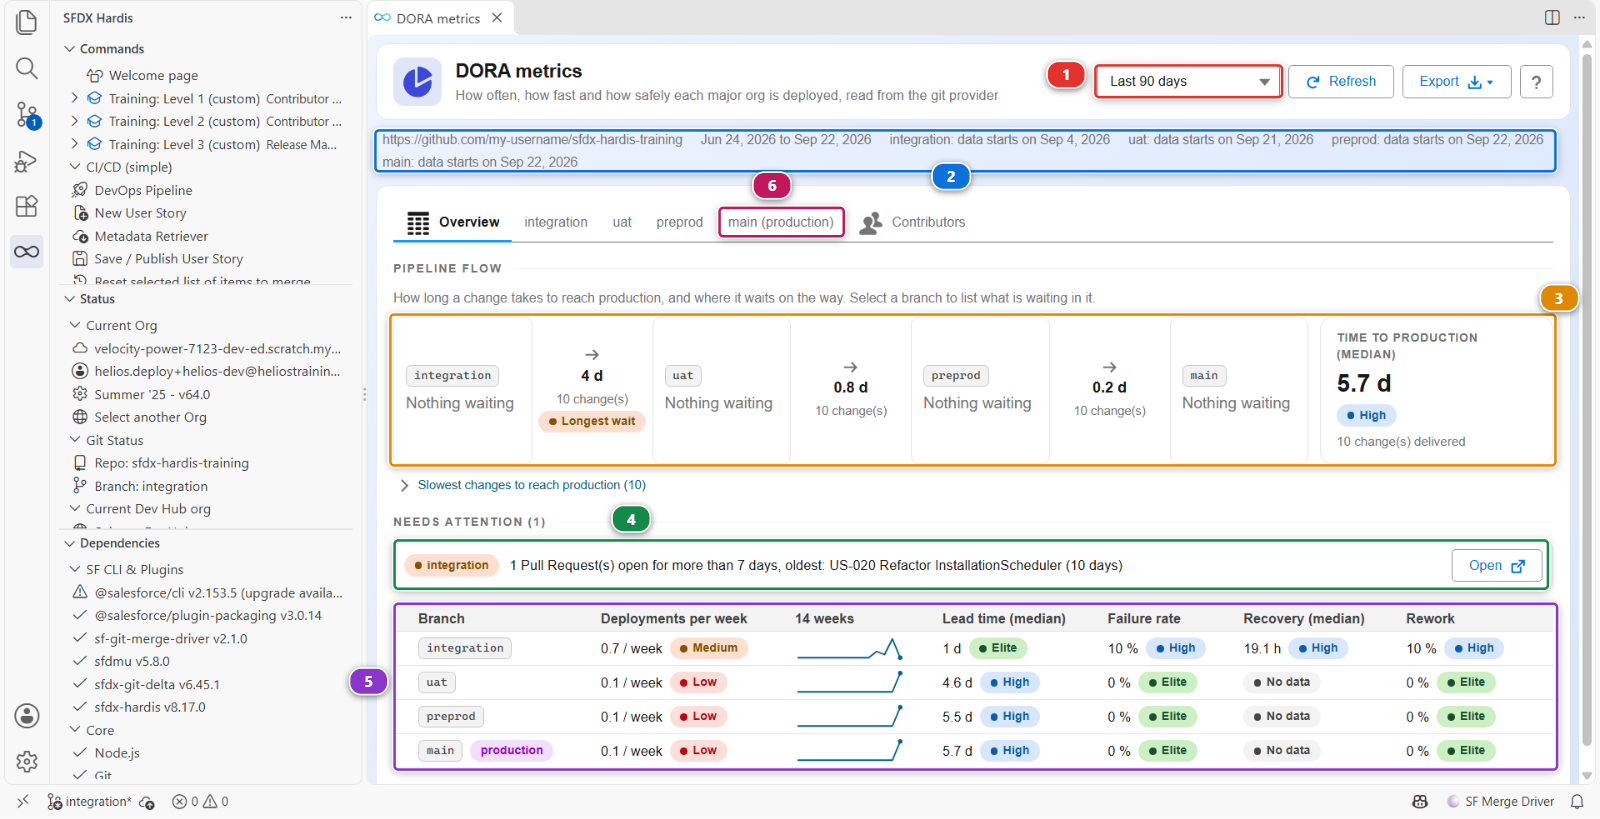Switch to the Overview tab
Viewport: 1600px width, 819px height.
pyautogui.click(x=453, y=222)
